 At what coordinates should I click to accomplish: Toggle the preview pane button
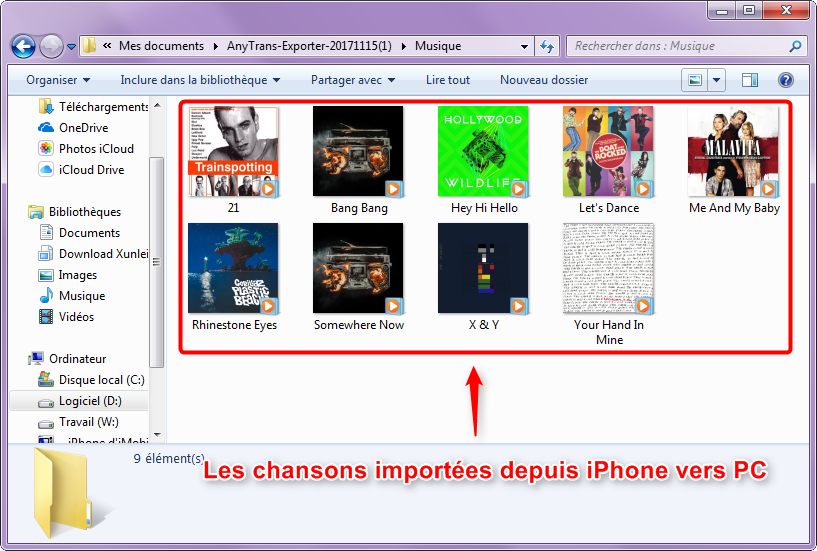pyautogui.click(x=750, y=80)
